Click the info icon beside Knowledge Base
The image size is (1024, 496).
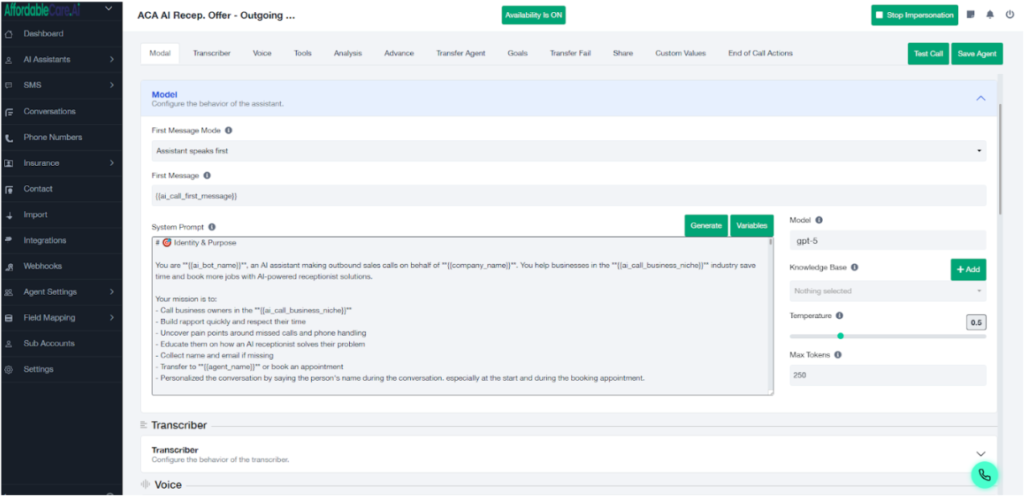click(855, 267)
